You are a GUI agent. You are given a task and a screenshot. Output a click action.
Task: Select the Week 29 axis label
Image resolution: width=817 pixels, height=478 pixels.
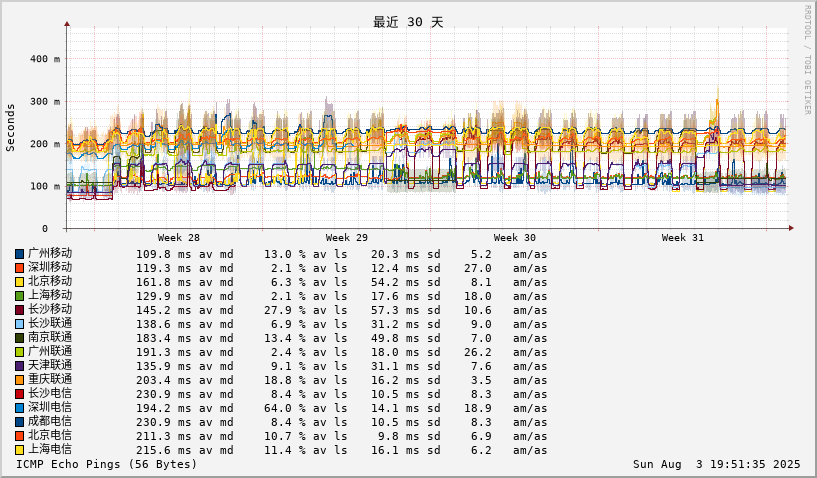[346, 238]
